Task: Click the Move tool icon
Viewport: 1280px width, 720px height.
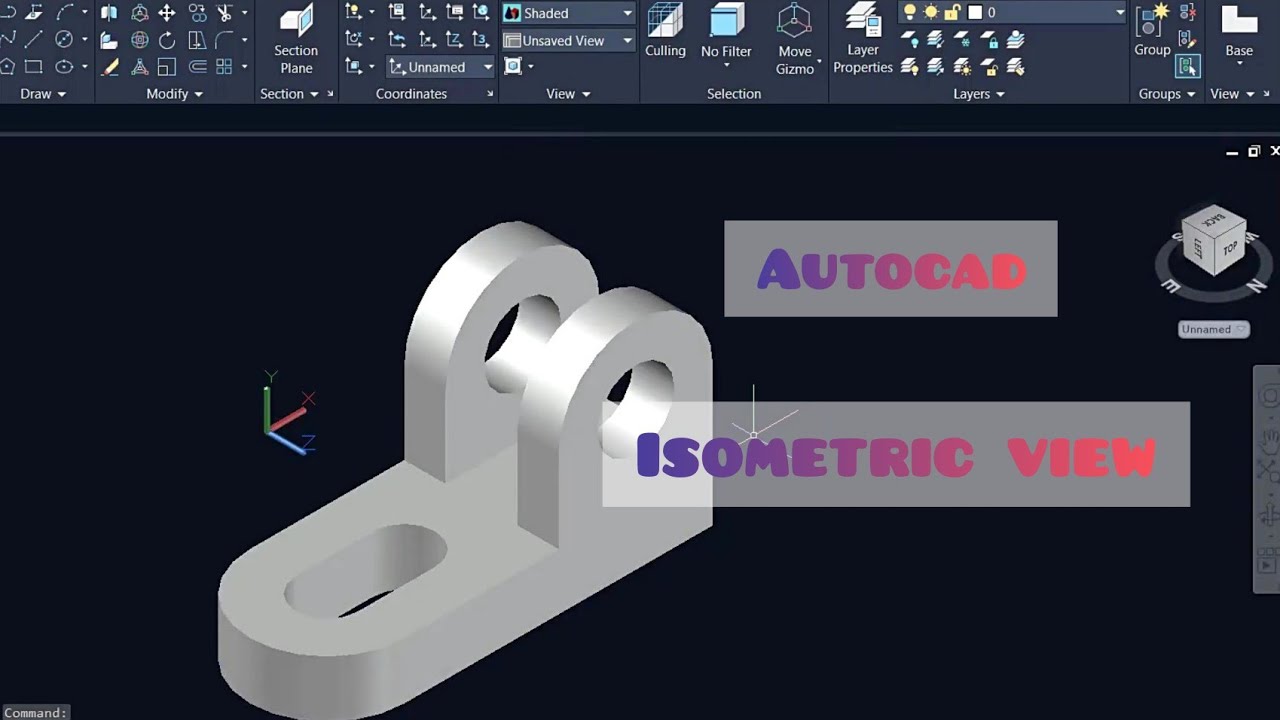Action: [x=167, y=13]
